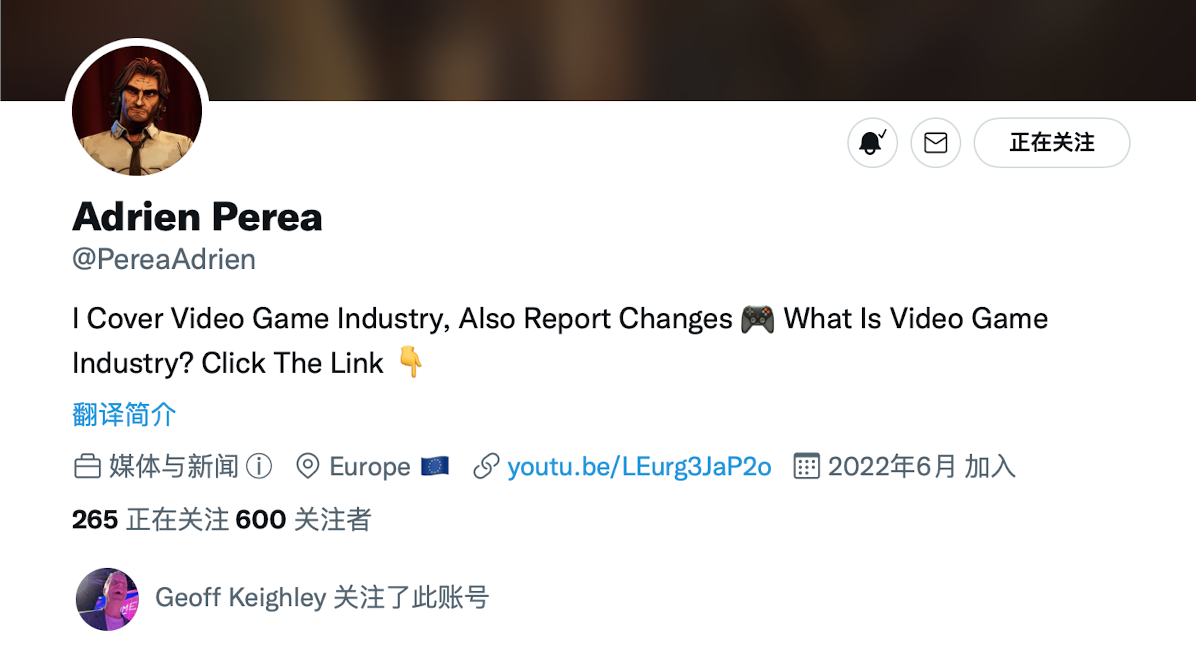1196x652 pixels.
Task: Click the calendar join date icon
Action: [806, 466]
